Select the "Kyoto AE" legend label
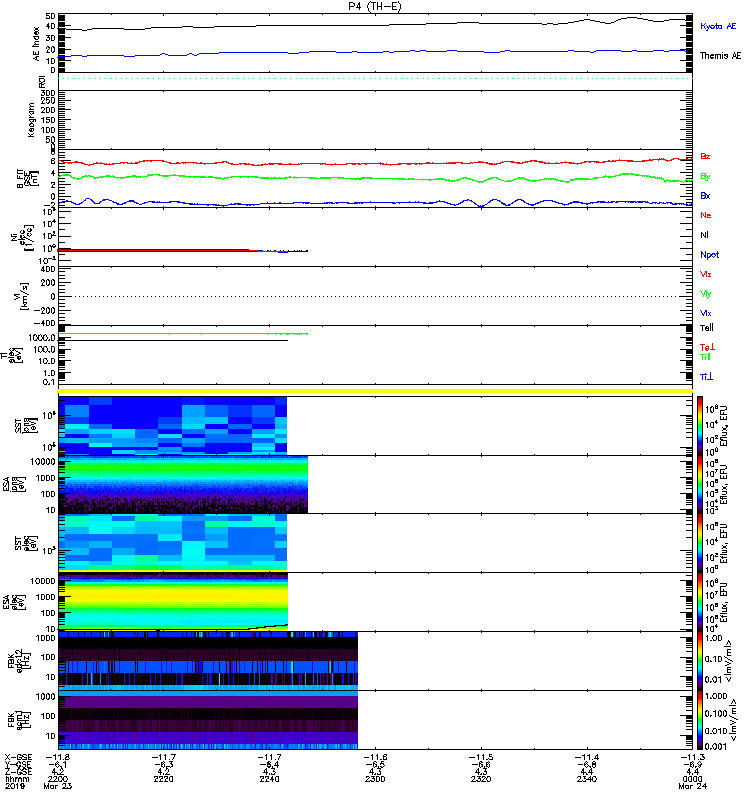This screenshot has width=750, height=800. pos(718,26)
